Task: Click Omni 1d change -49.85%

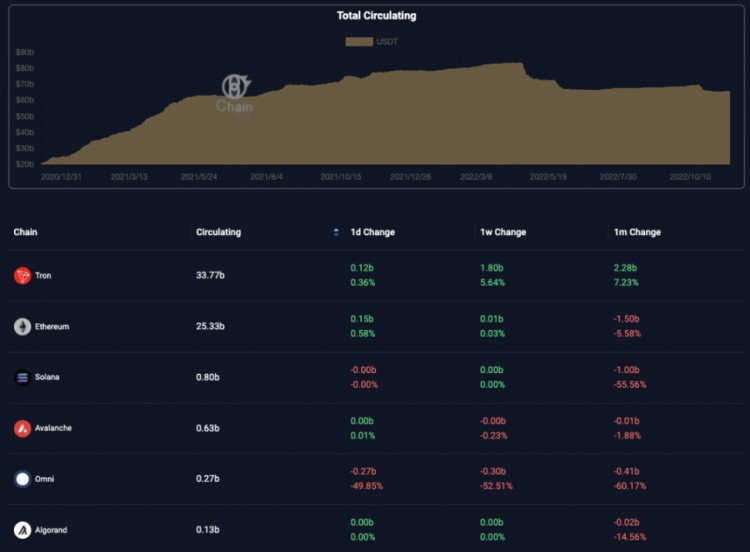Action: coord(366,486)
